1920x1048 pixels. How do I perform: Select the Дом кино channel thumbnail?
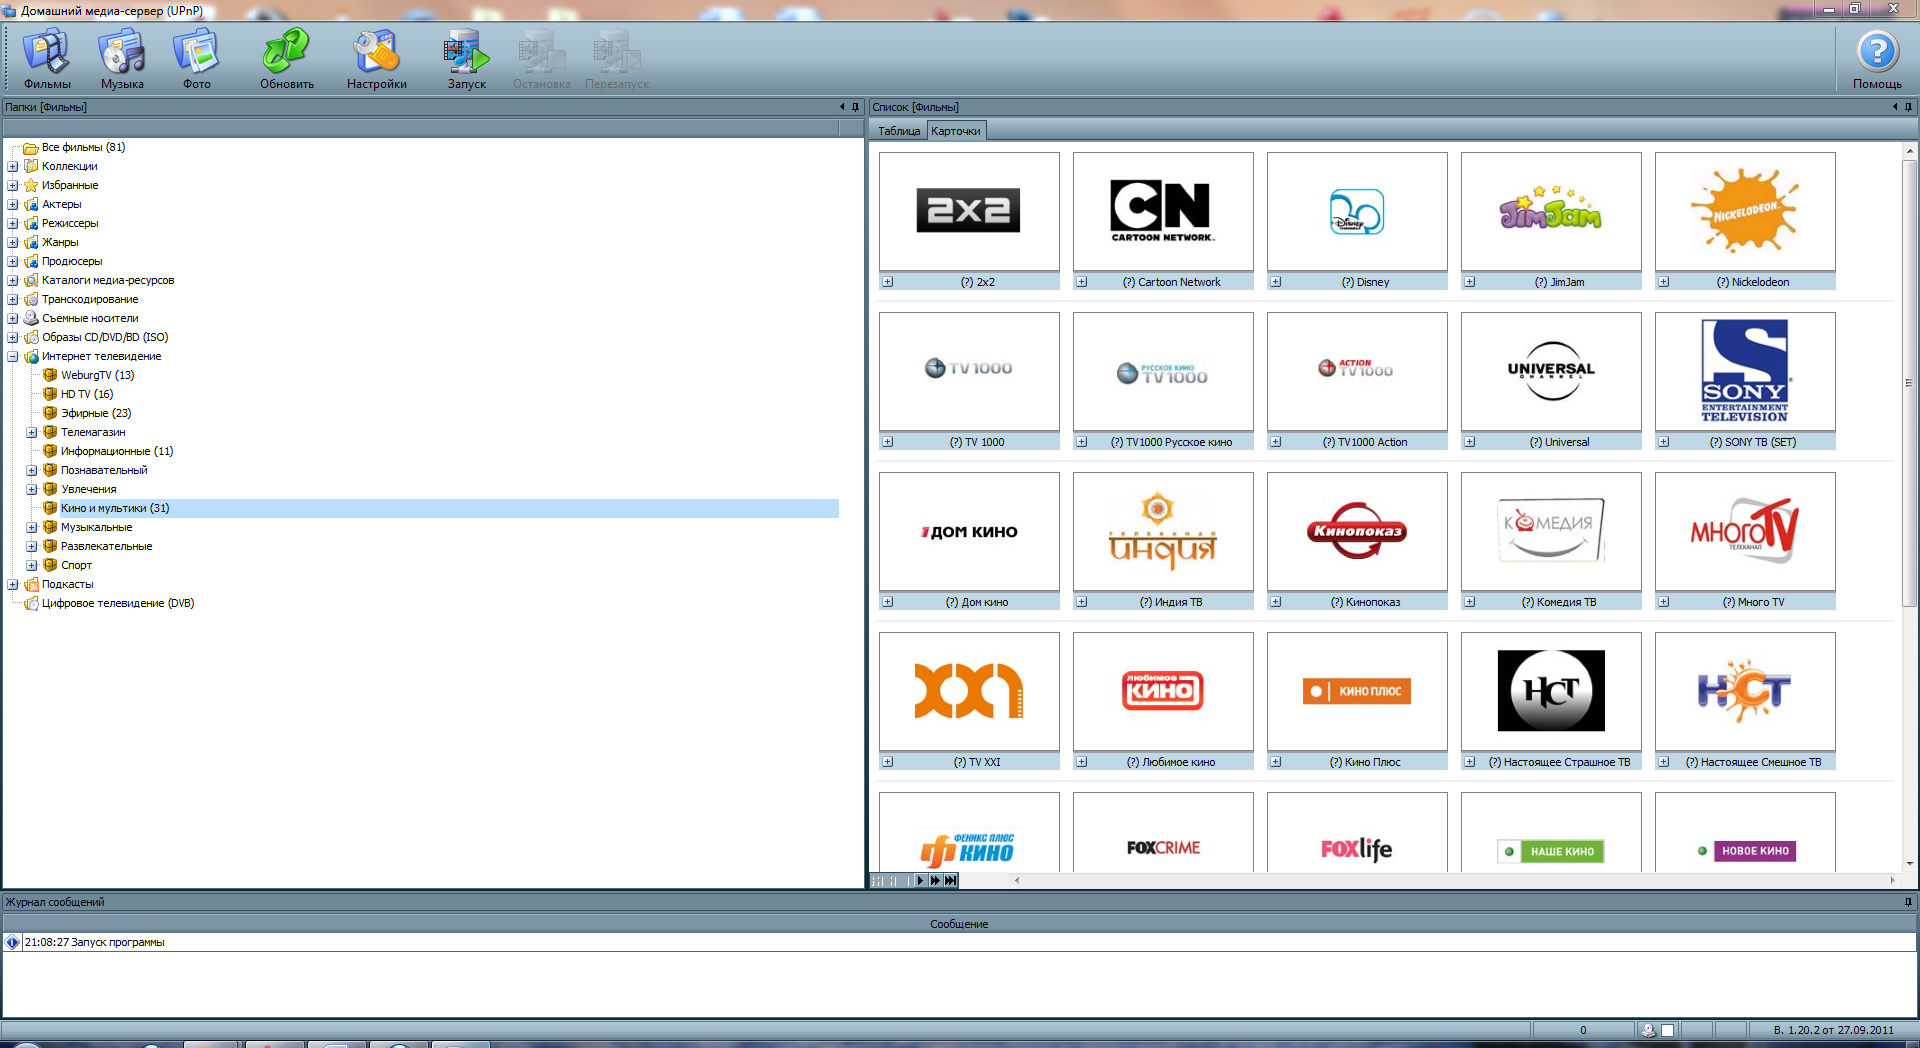tap(969, 531)
